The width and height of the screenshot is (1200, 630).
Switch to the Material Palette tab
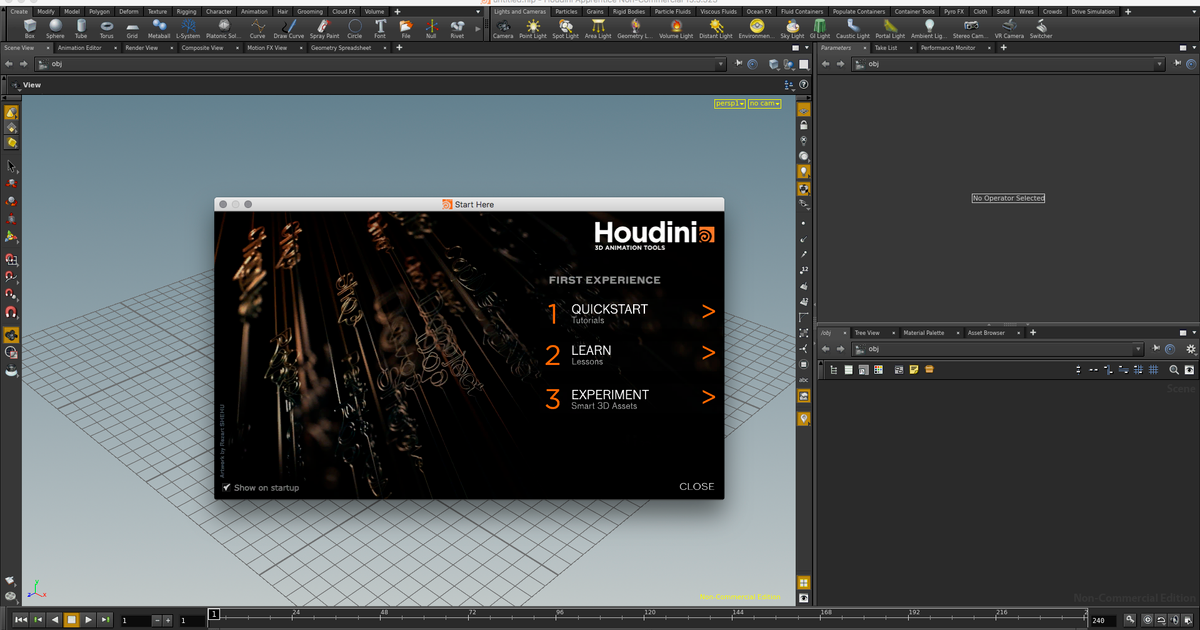point(923,332)
